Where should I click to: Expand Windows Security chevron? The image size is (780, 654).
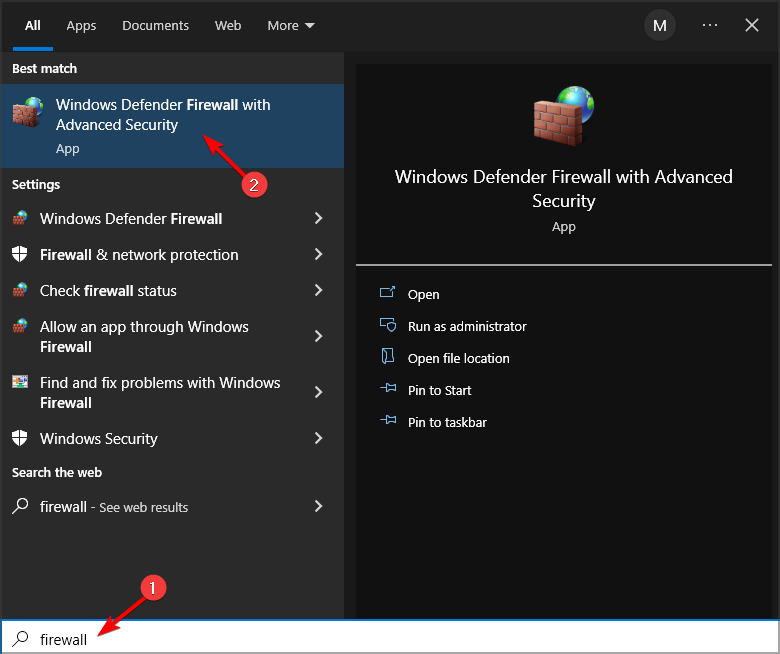point(318,438)
